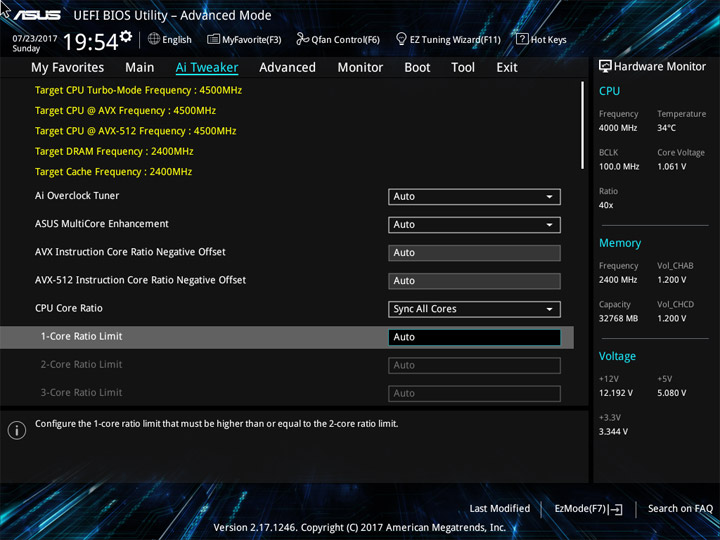Click the Ai Overclock Tuner label

(x=77, y=196)
